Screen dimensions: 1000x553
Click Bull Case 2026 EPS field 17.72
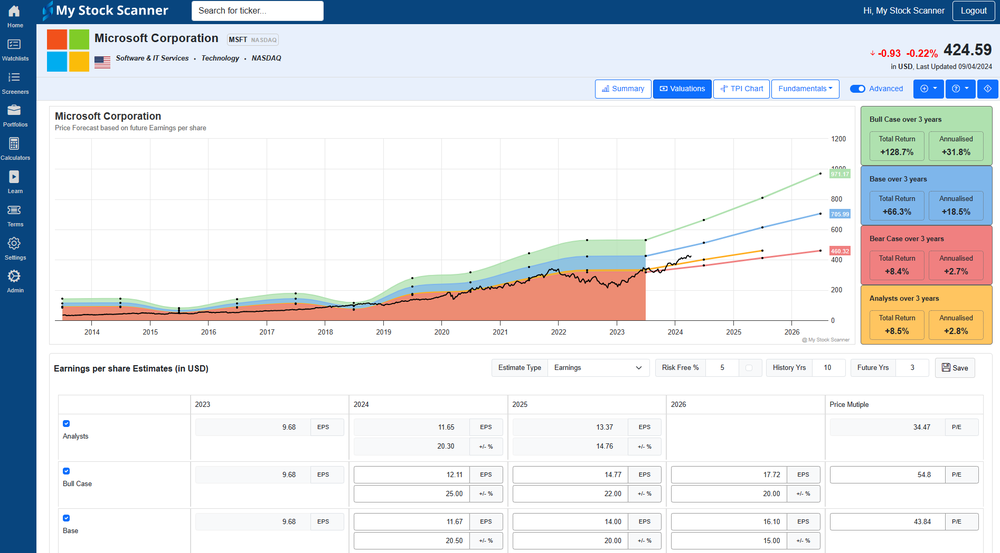[x=729, y=475]
